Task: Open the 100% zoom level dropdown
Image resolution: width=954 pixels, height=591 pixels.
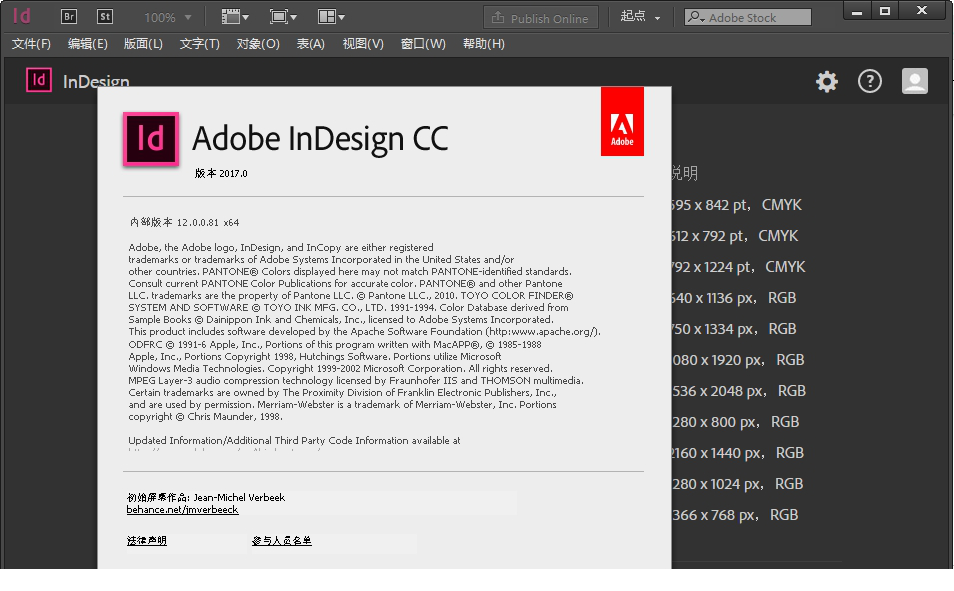Action: pyautogui.click(x=167, y=18)
